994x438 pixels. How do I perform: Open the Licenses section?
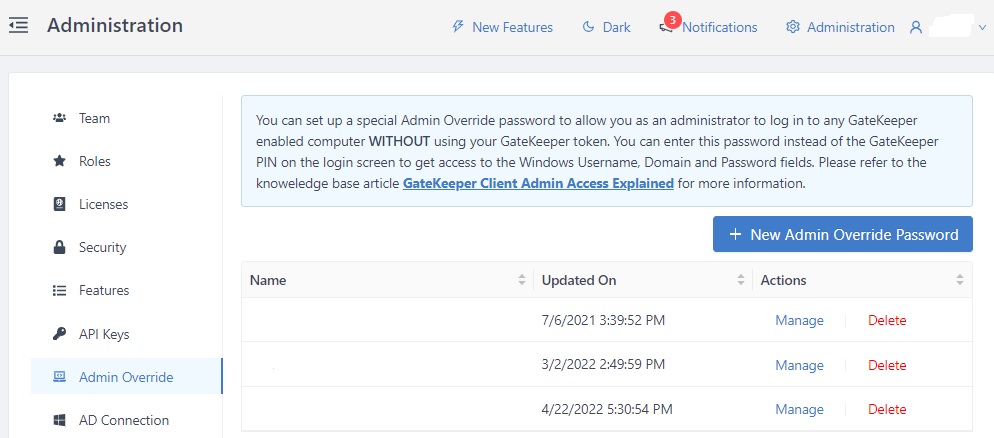[103, 204]
